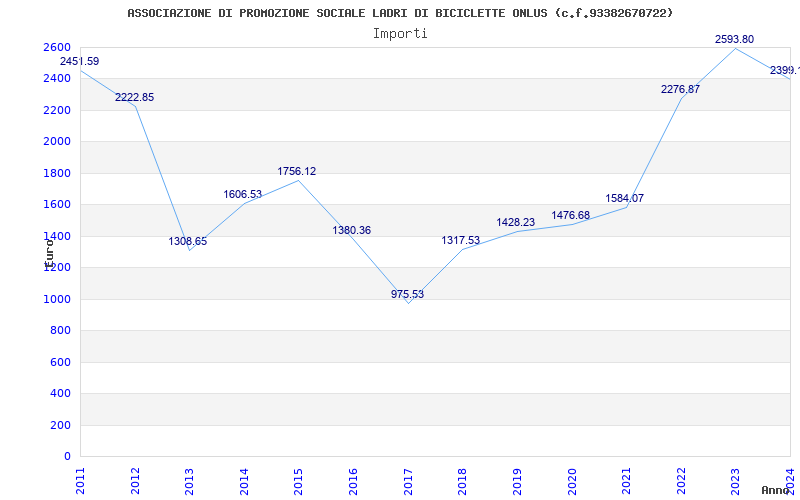Click the 'Importi' subtitle
The height and width of the screenshot is (500, 800).
pyautogui.click(x=400, y=34)
